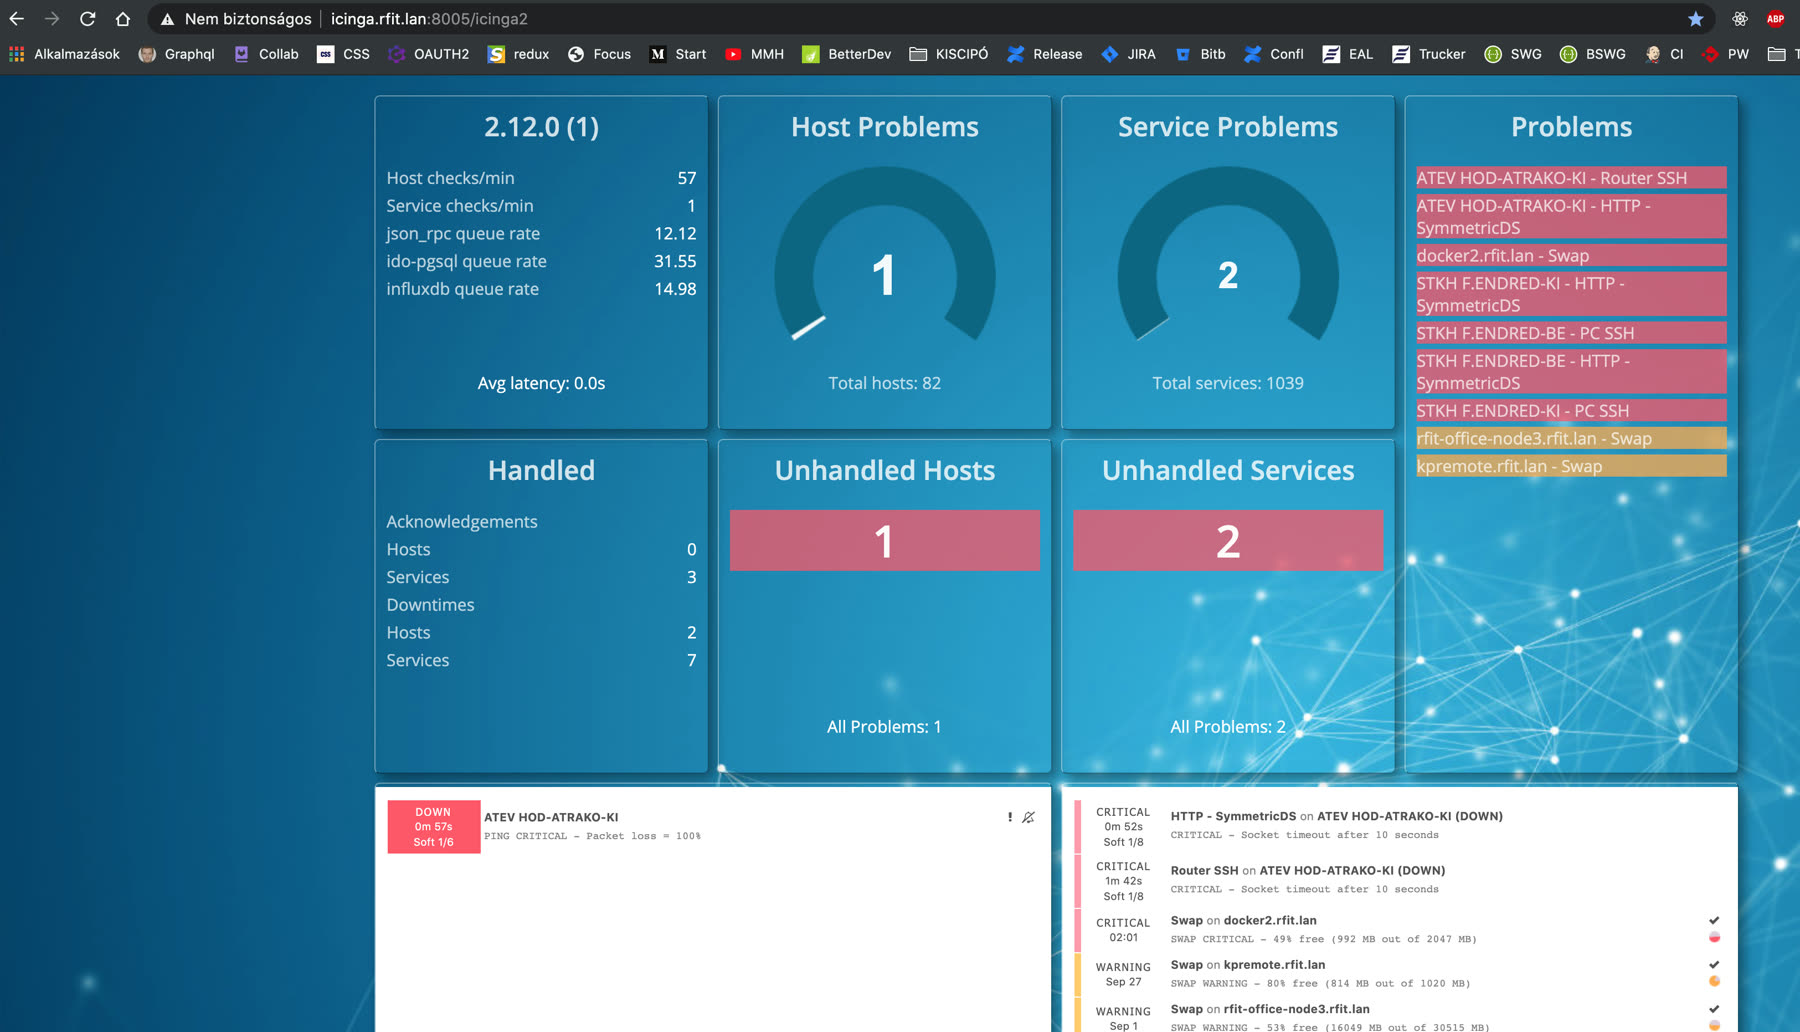Open the Graphql bookmark
Image resolution: width=1800 pixels, height=1032 pixels.
[x=177, y=54]
